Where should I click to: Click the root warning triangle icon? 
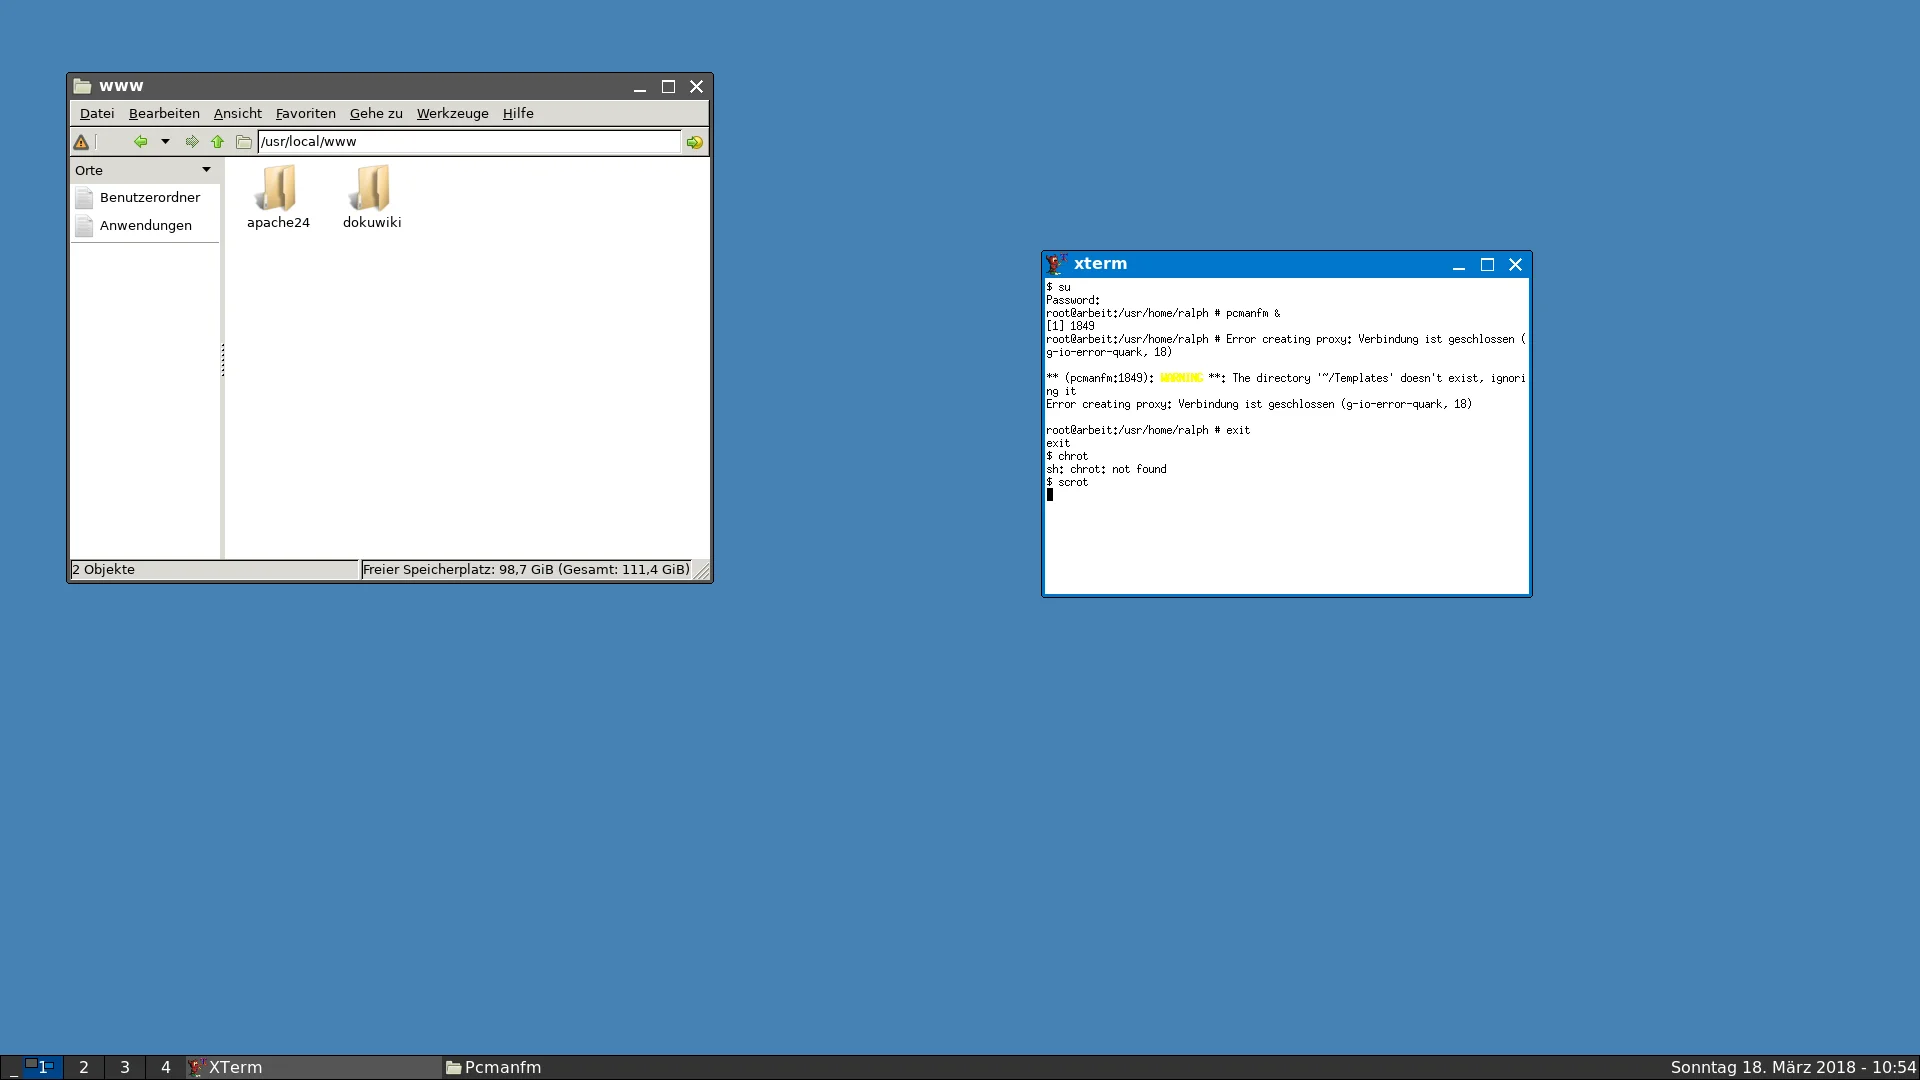pos(82,142)
